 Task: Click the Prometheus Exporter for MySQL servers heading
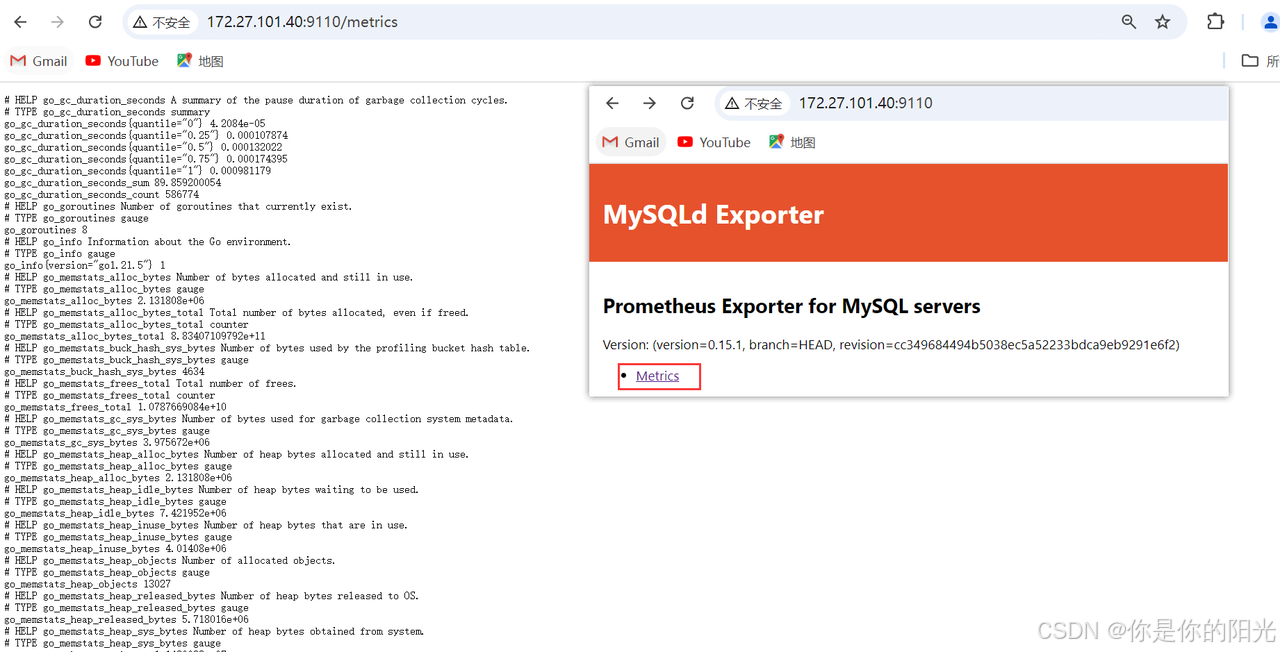click(791, 306)
